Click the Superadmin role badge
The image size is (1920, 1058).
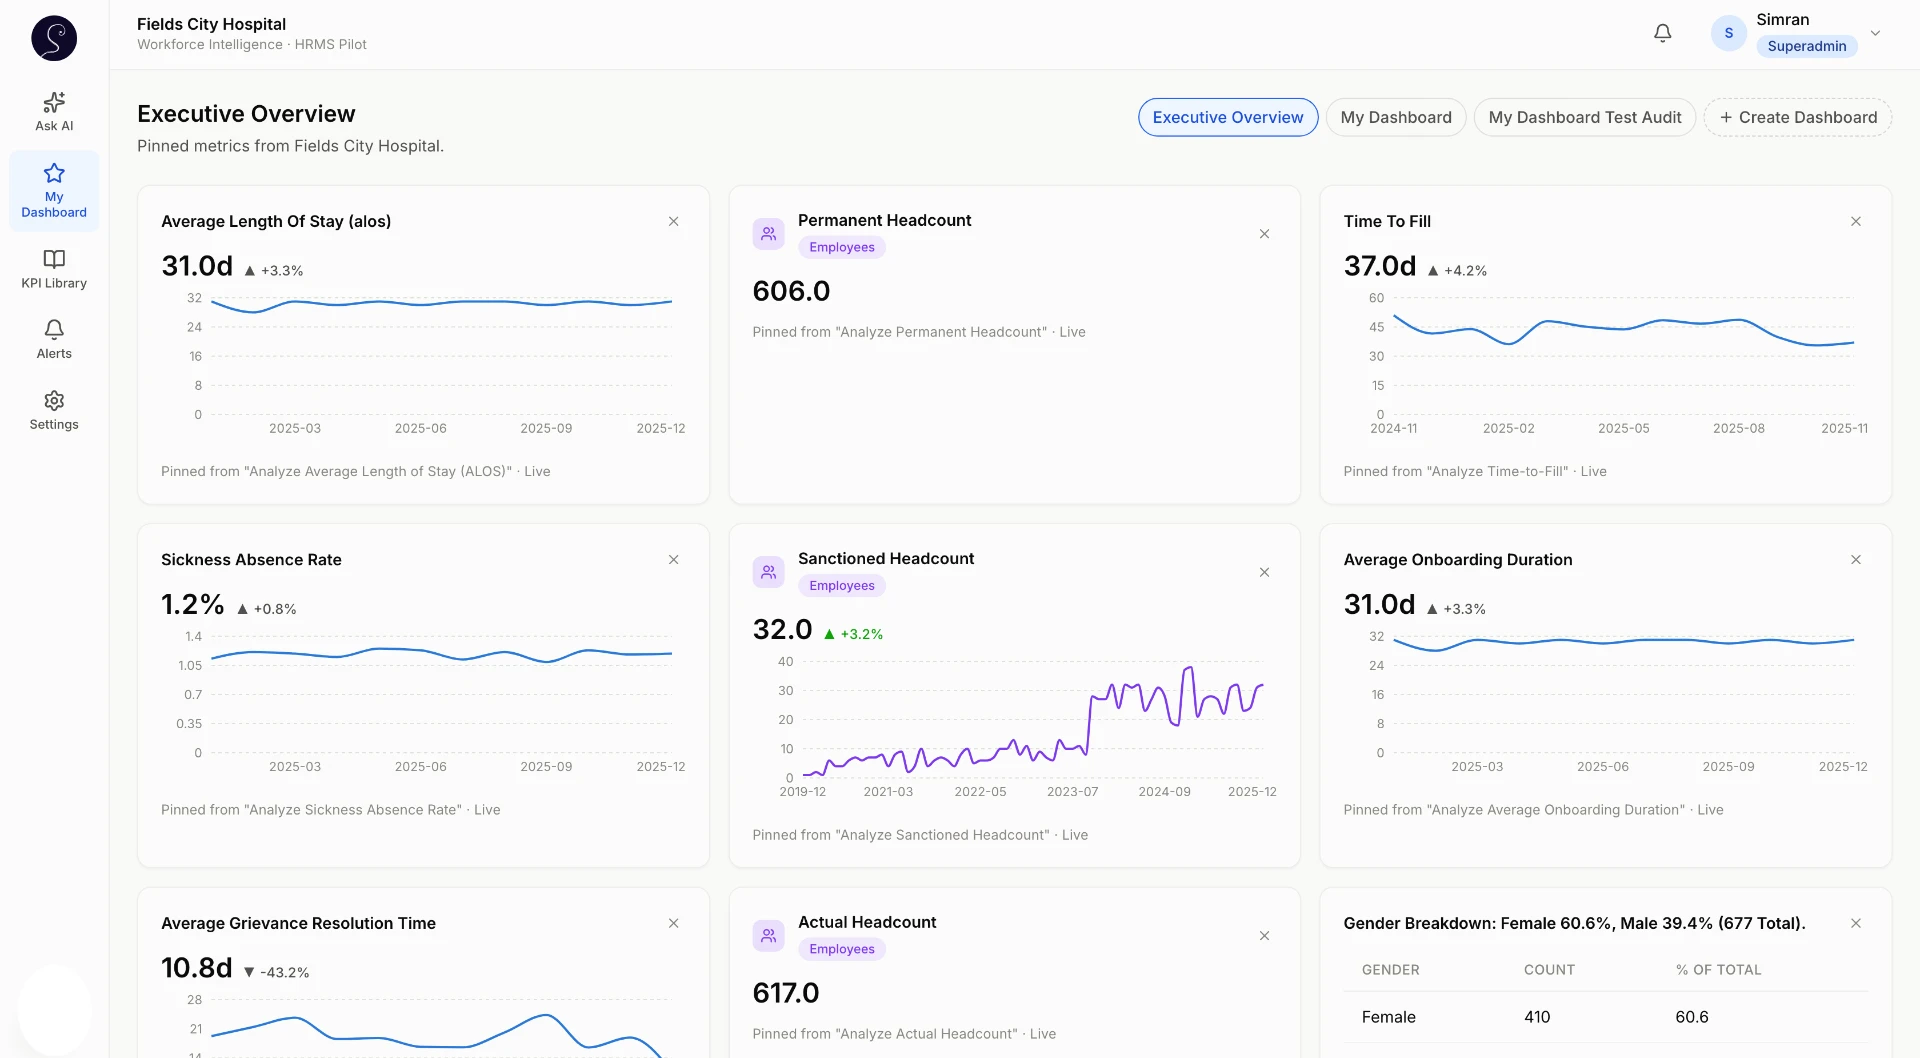tap(1807, 46)
